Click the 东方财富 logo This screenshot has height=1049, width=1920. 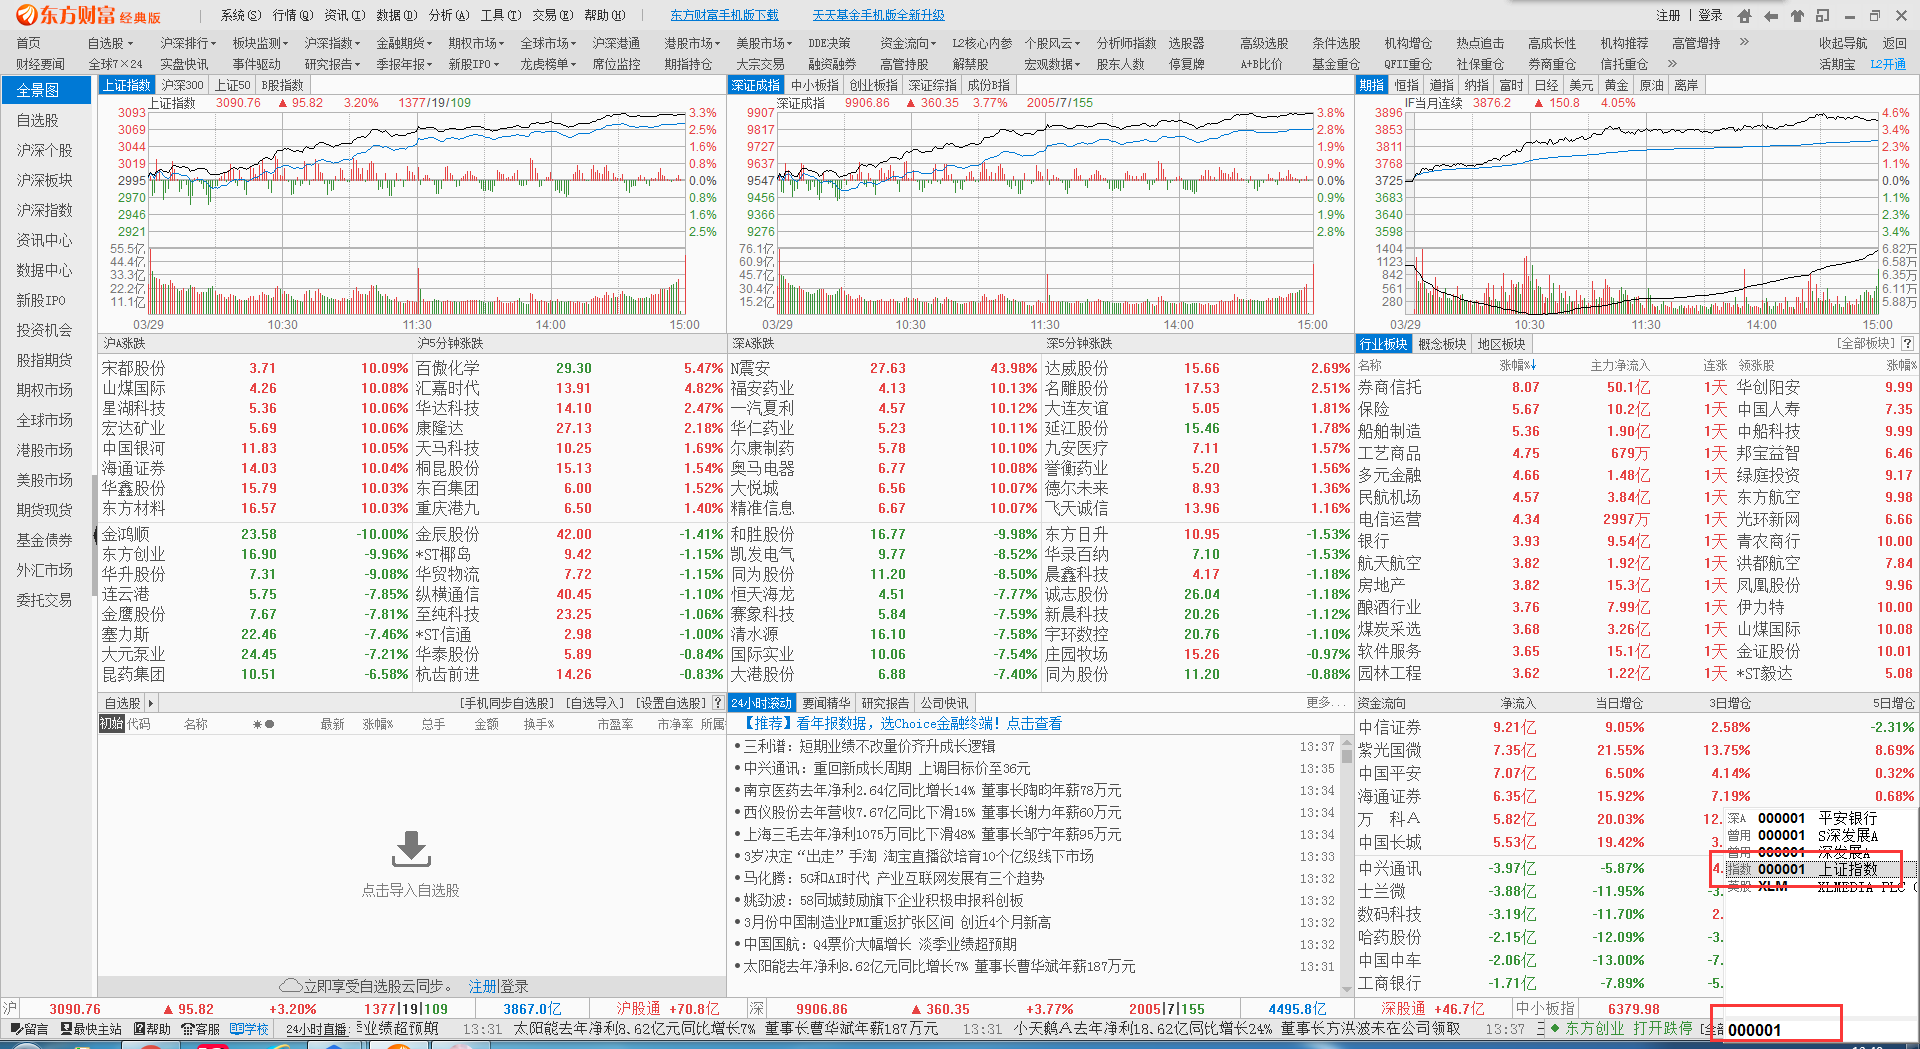pos(88,15)
